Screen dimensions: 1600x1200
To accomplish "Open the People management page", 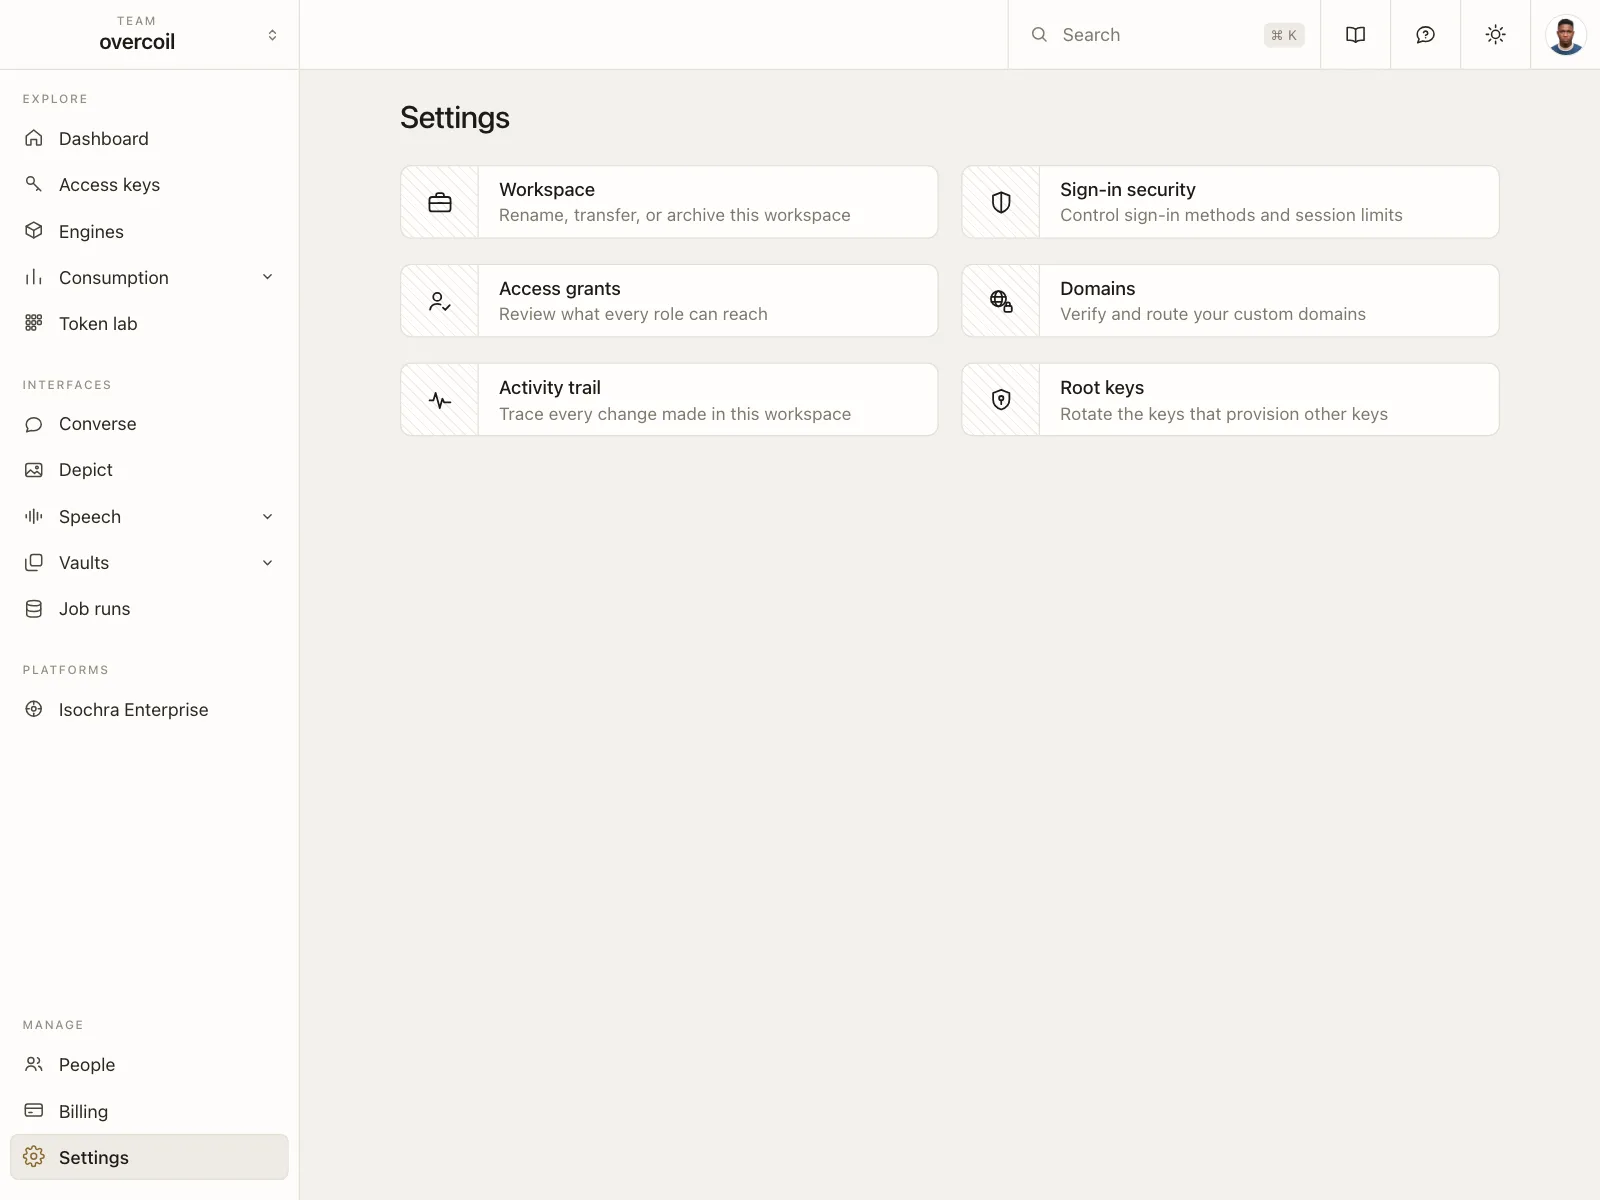I will pyautogui.click(x=149, y=1064).
